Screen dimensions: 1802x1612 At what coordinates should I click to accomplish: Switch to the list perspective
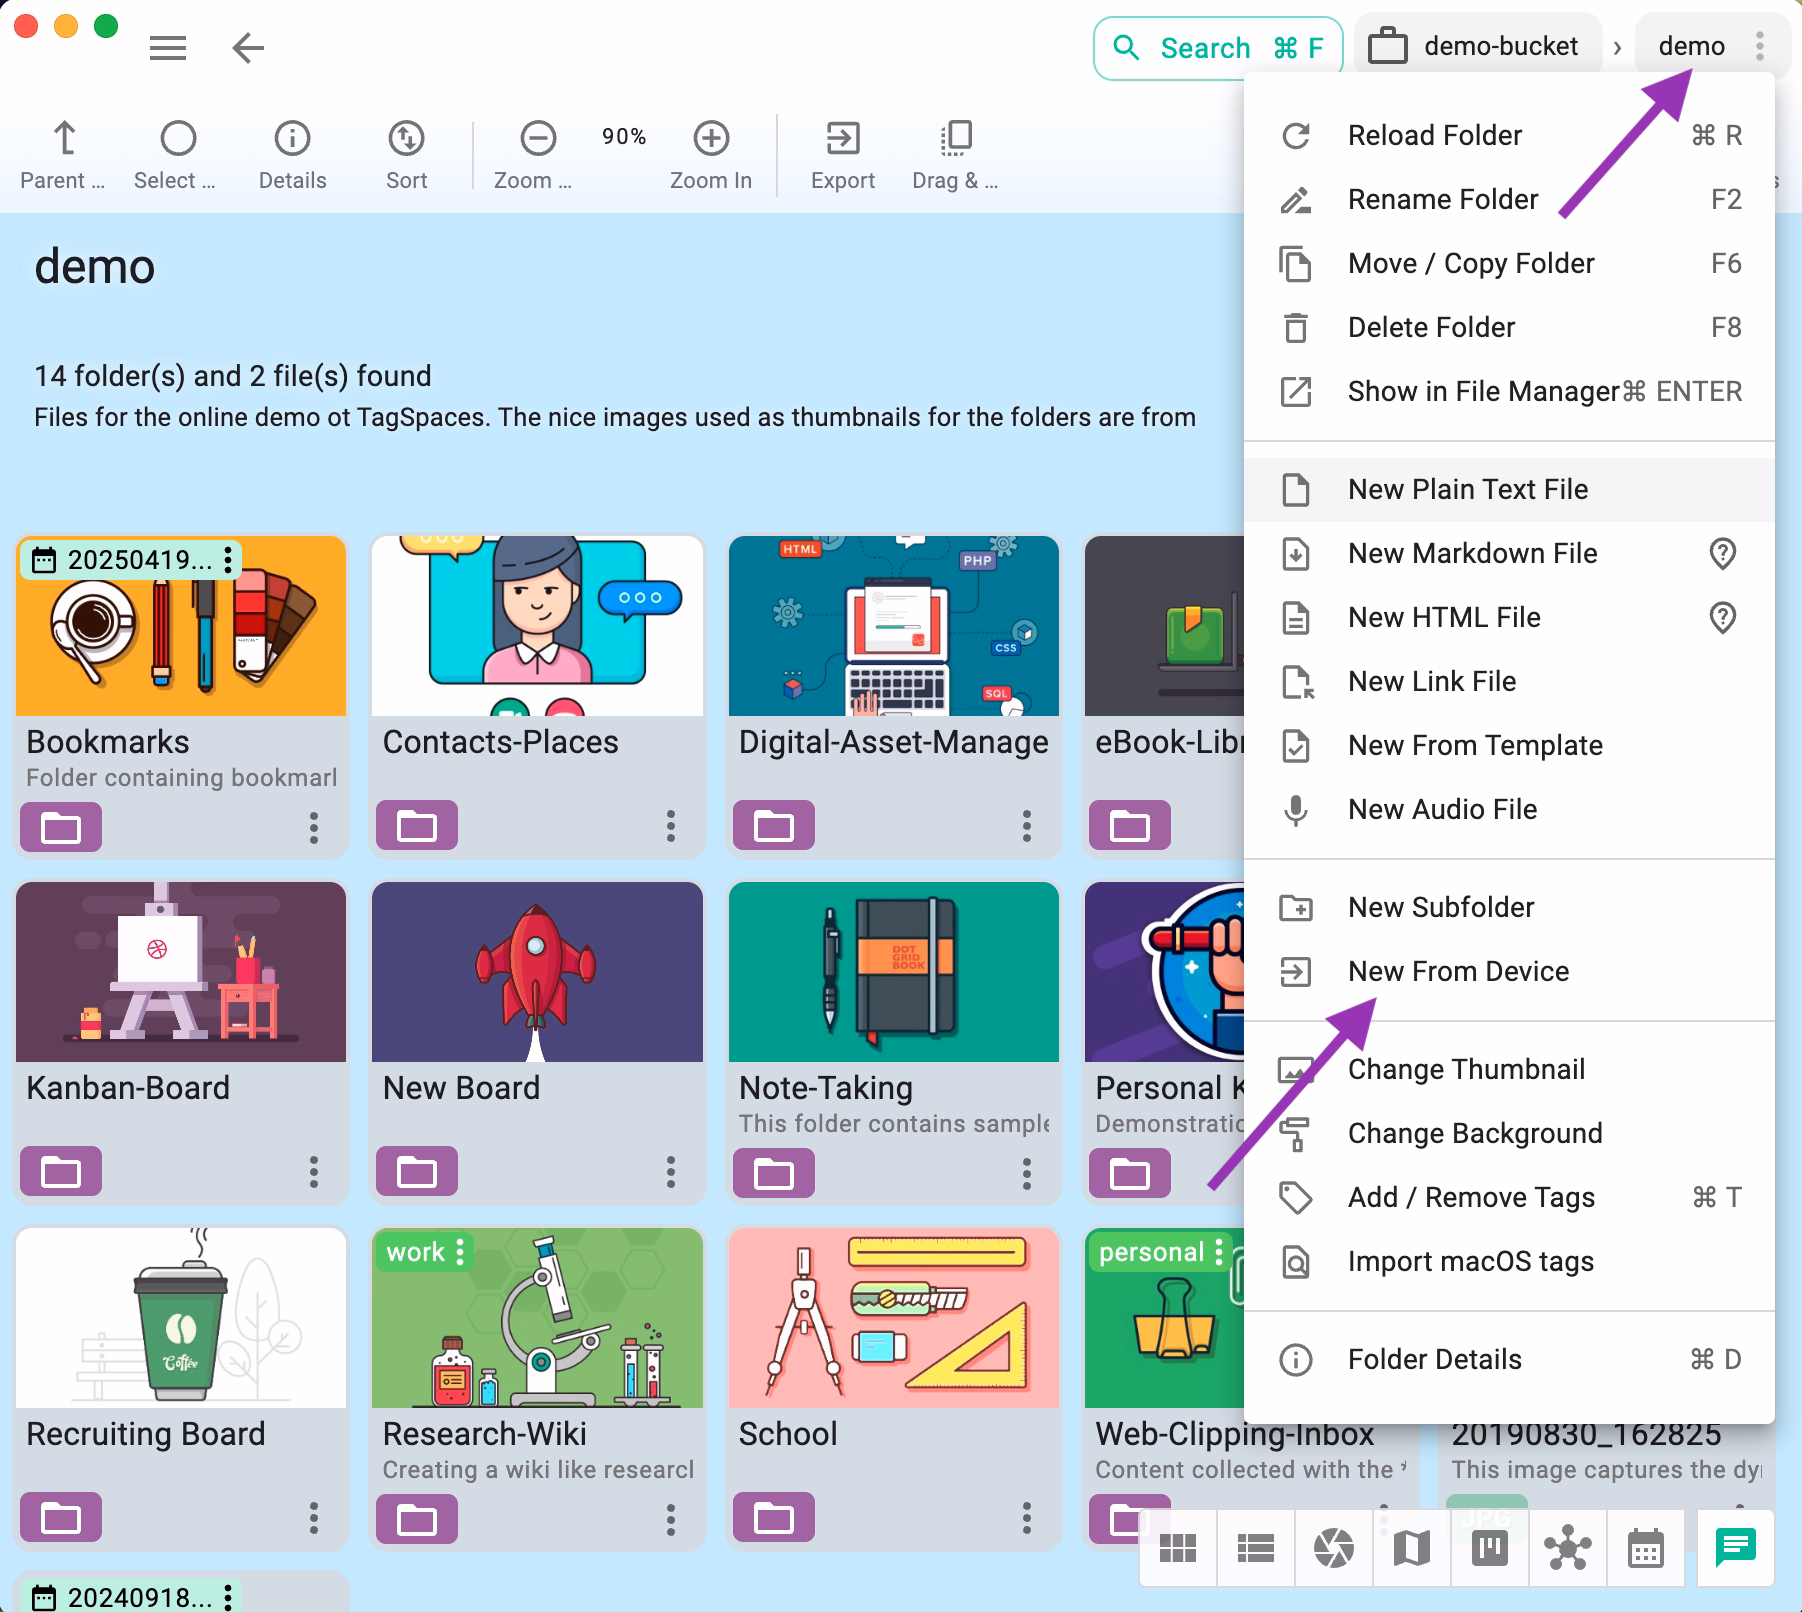tap(1255, 1548)
